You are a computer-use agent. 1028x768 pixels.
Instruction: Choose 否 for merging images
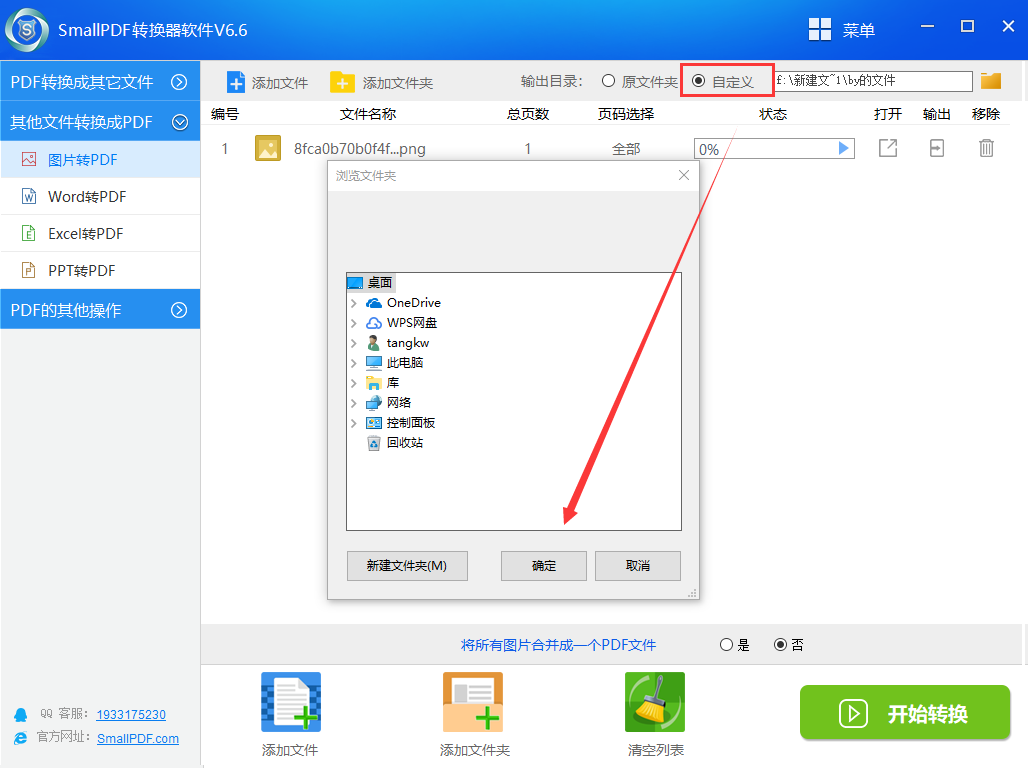tap(780, 645)
